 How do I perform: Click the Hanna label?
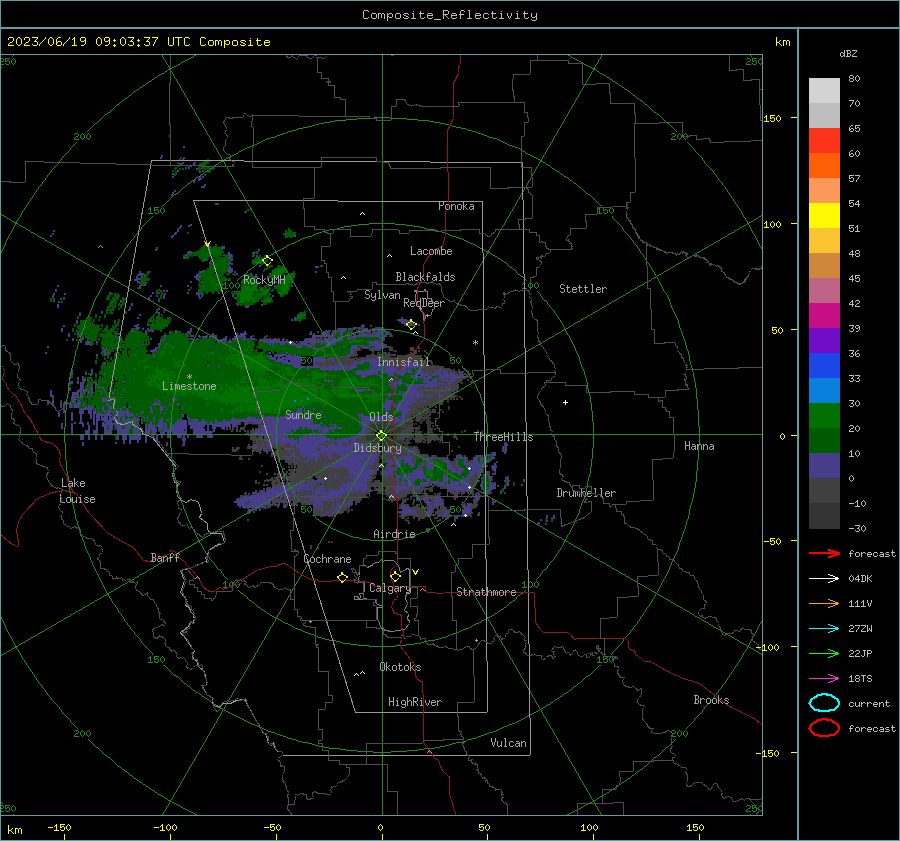coord(699,446)
